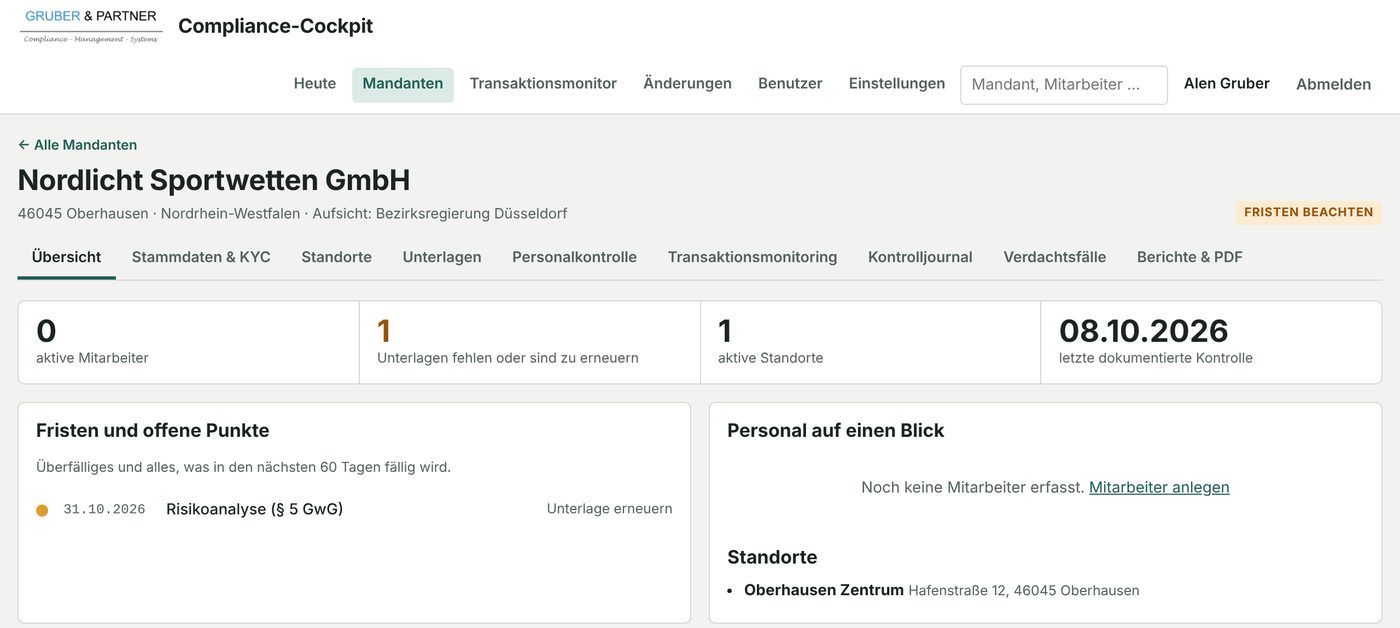
Task: Click the Mandant, Mitarbeiter search field
Action: 1064,85
